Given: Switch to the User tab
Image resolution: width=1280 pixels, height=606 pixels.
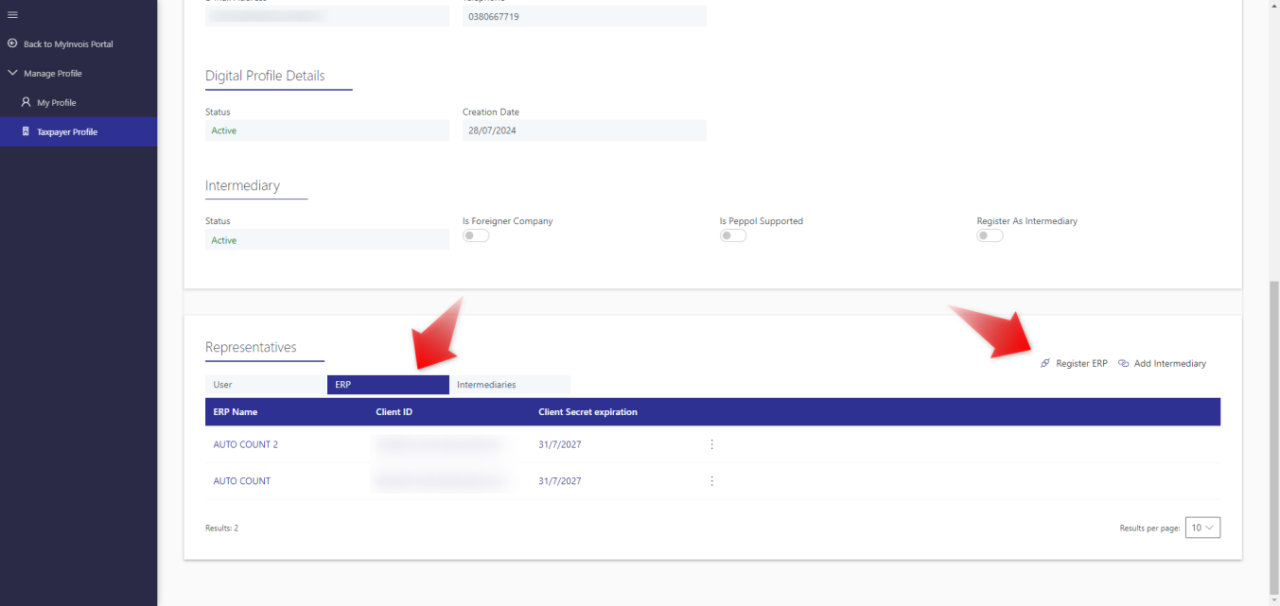Looking at the screenshot, I should tap(222, 384).
